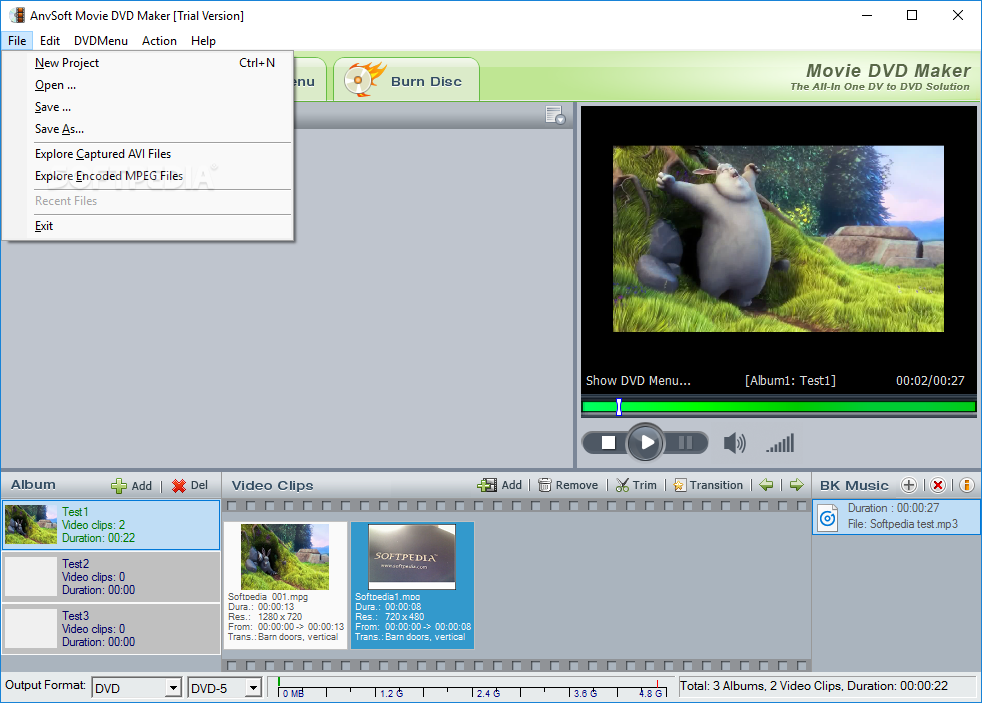Stop the video playback
Image resolution: width=982 pixels, height=703 pixels.
point(608,443)
